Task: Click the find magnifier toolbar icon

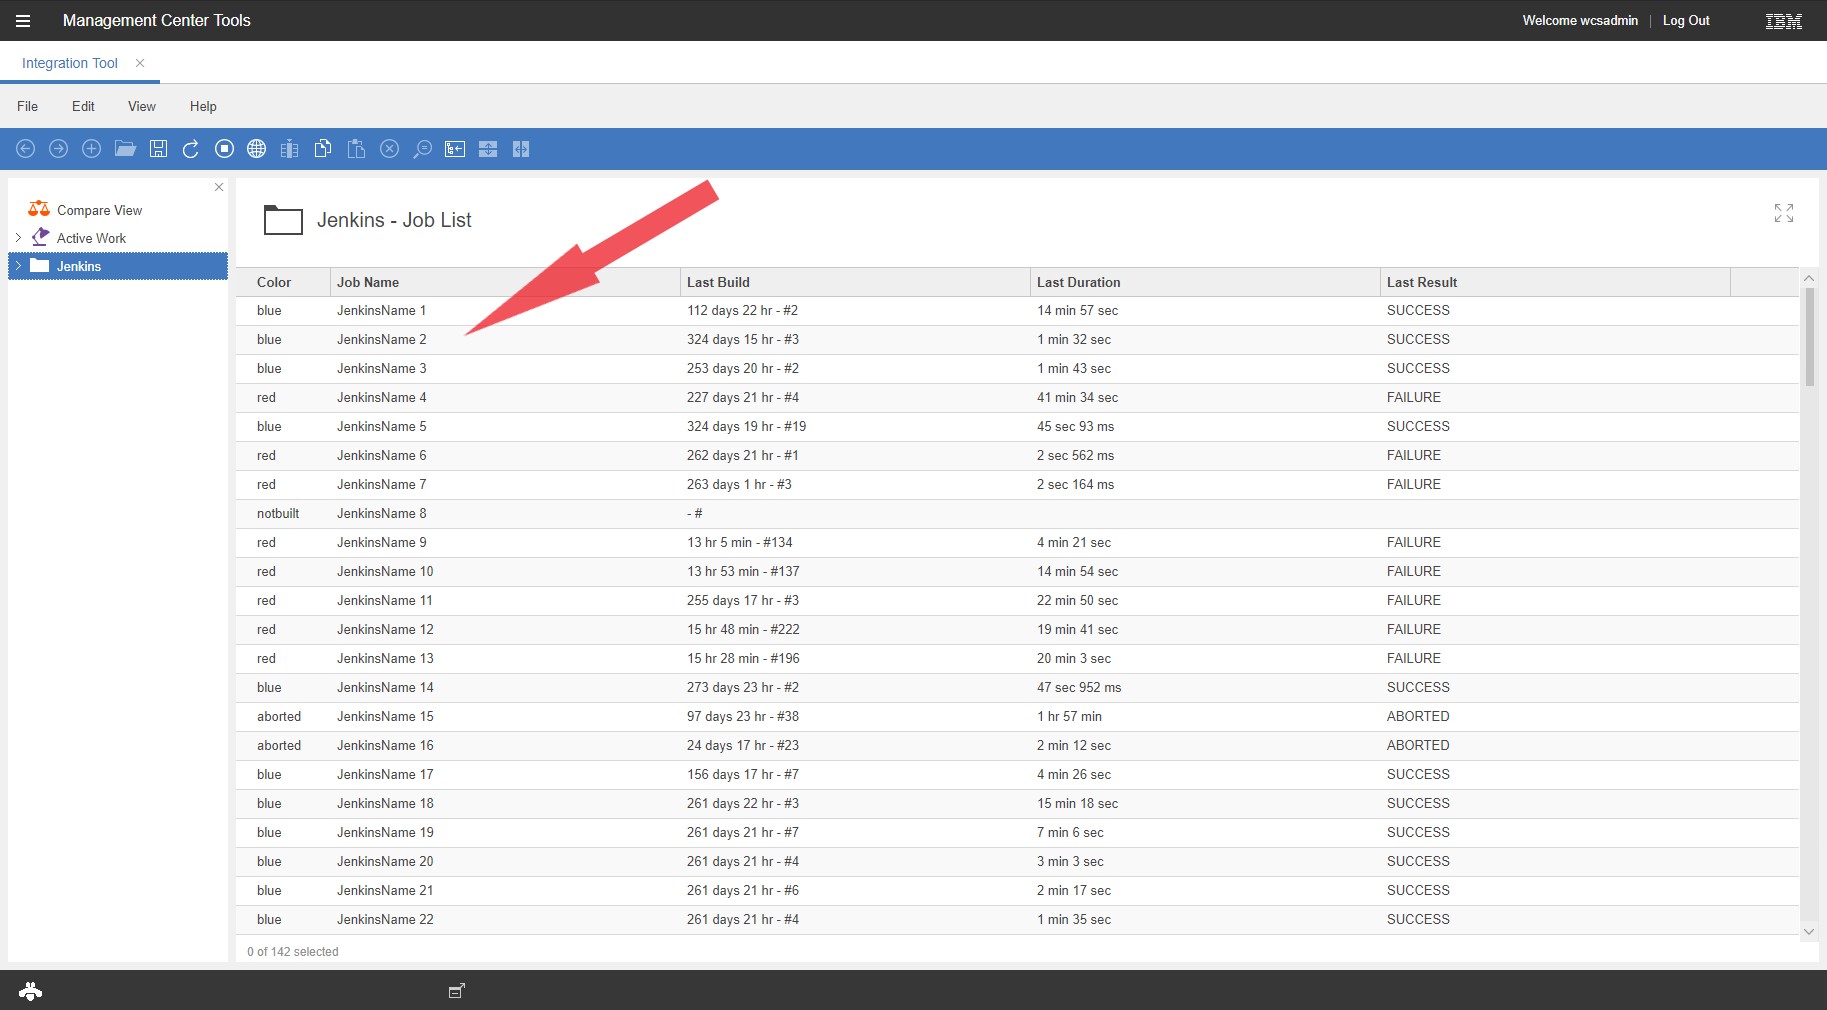Action: (423, 149)
